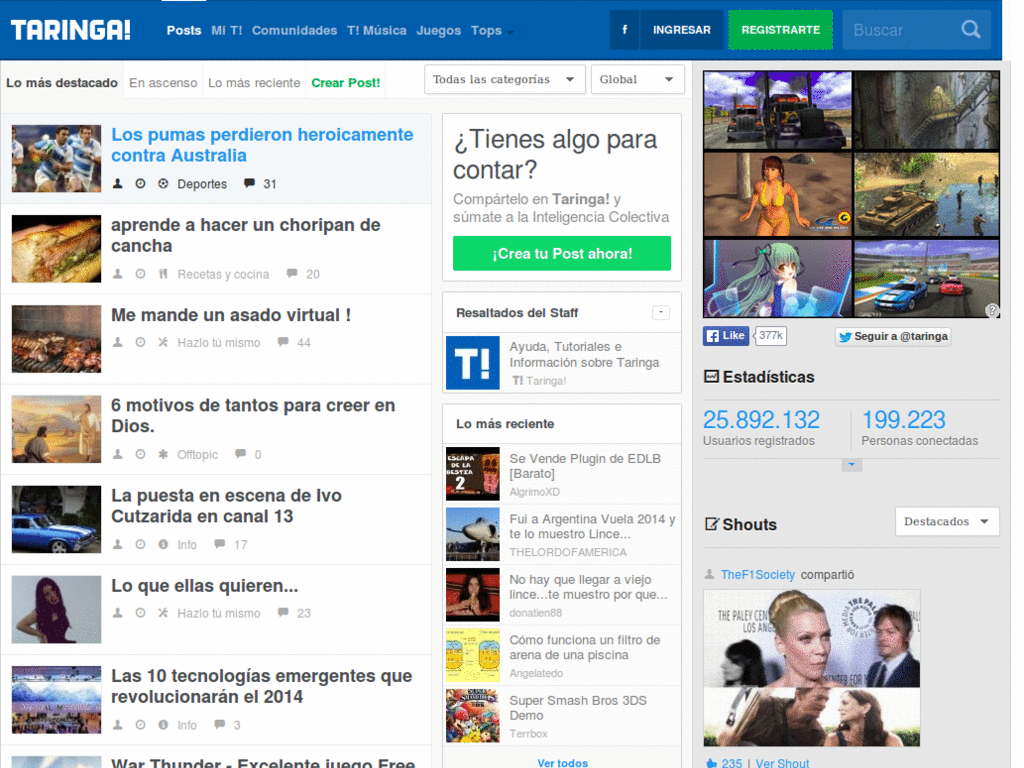
Task: Switch to the En ascenso tab
Action: click(x=163, y=83)
